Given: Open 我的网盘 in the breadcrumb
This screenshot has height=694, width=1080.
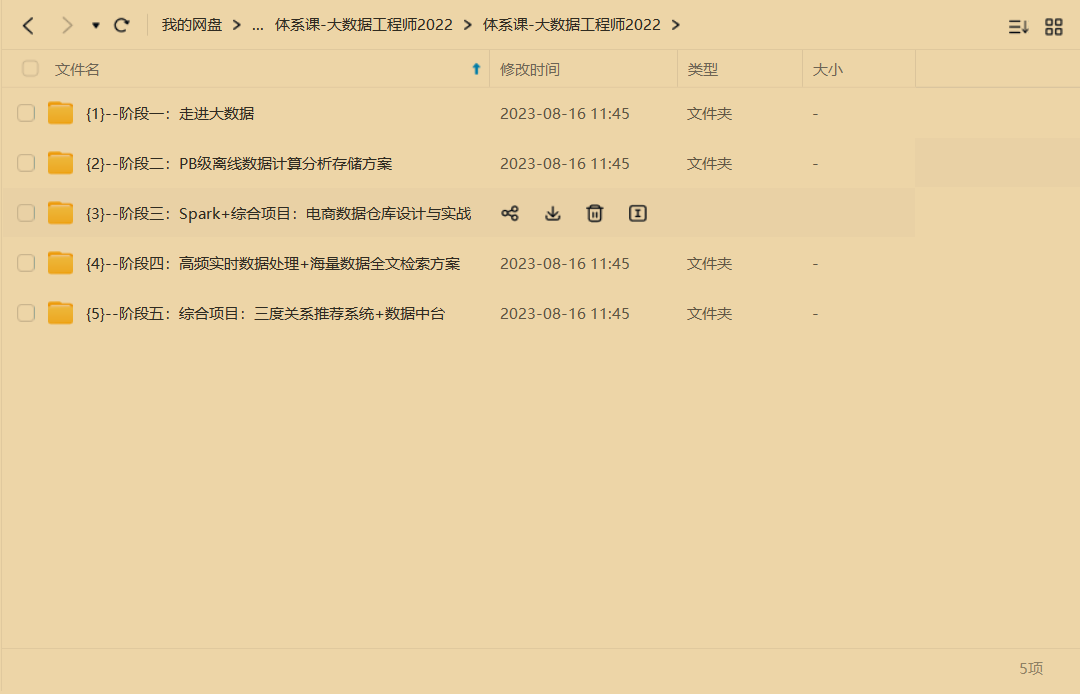Looking at the screenshot, I should coord(191,25).
